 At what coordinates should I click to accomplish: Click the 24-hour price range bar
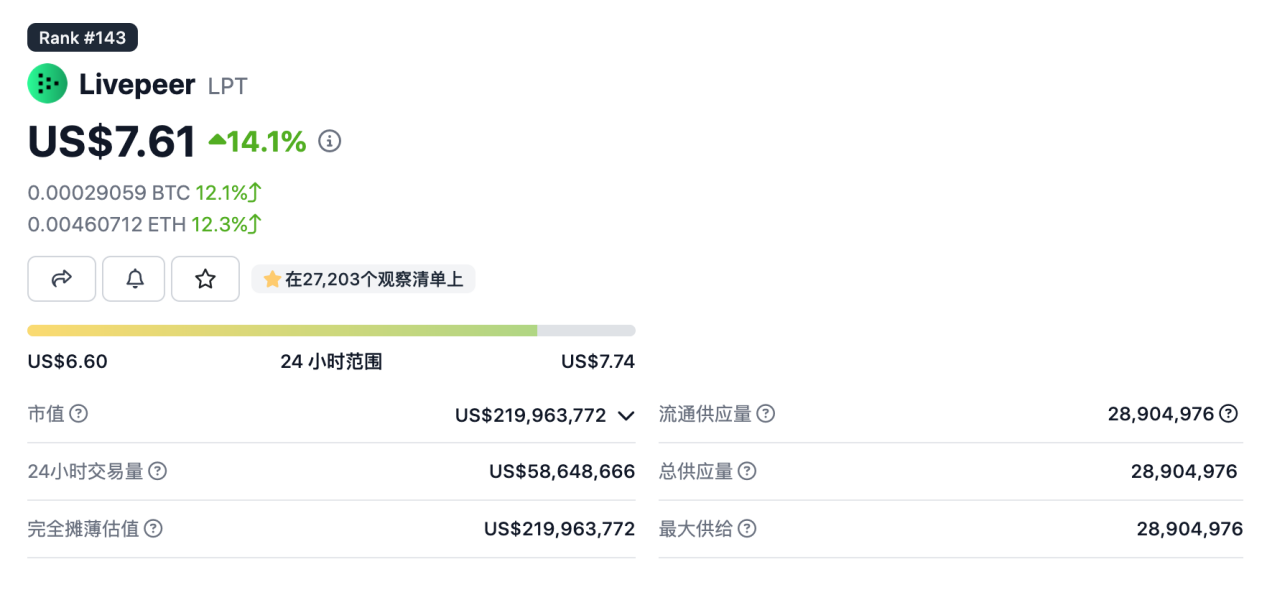tap(331, 330)
